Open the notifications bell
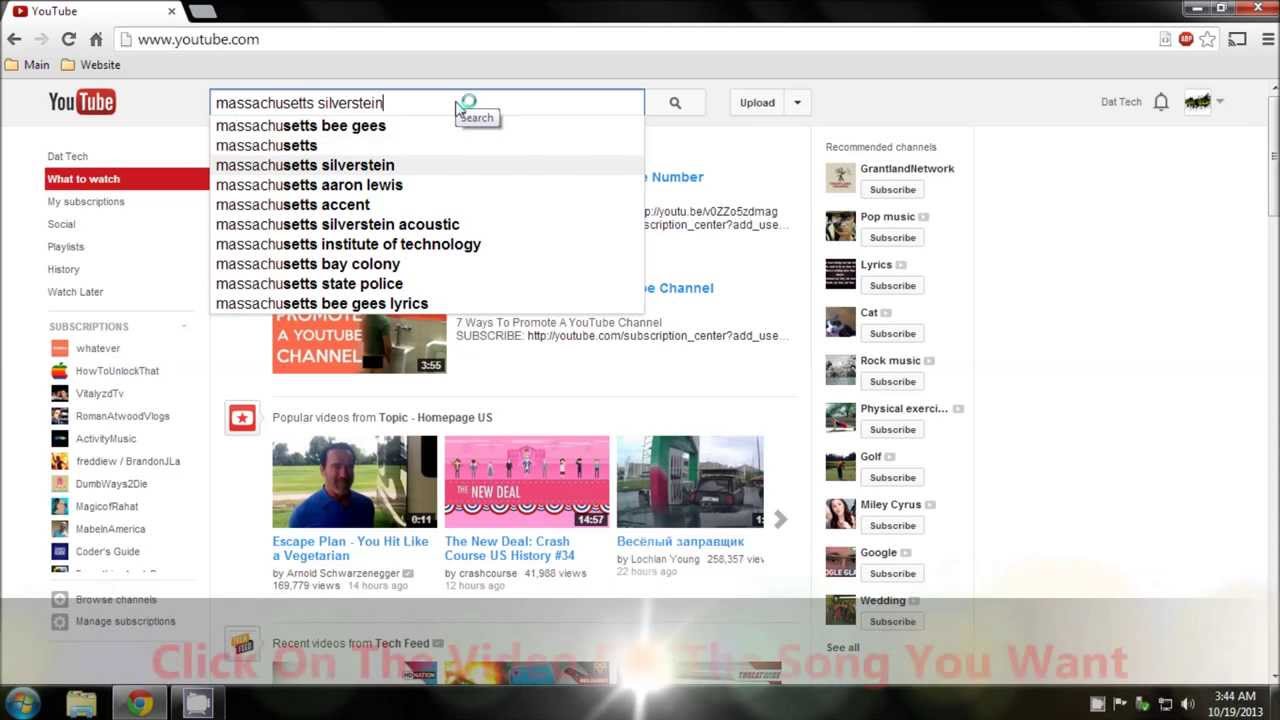Viewport: 1280px width, 720px height. [x=1161, y=102]
